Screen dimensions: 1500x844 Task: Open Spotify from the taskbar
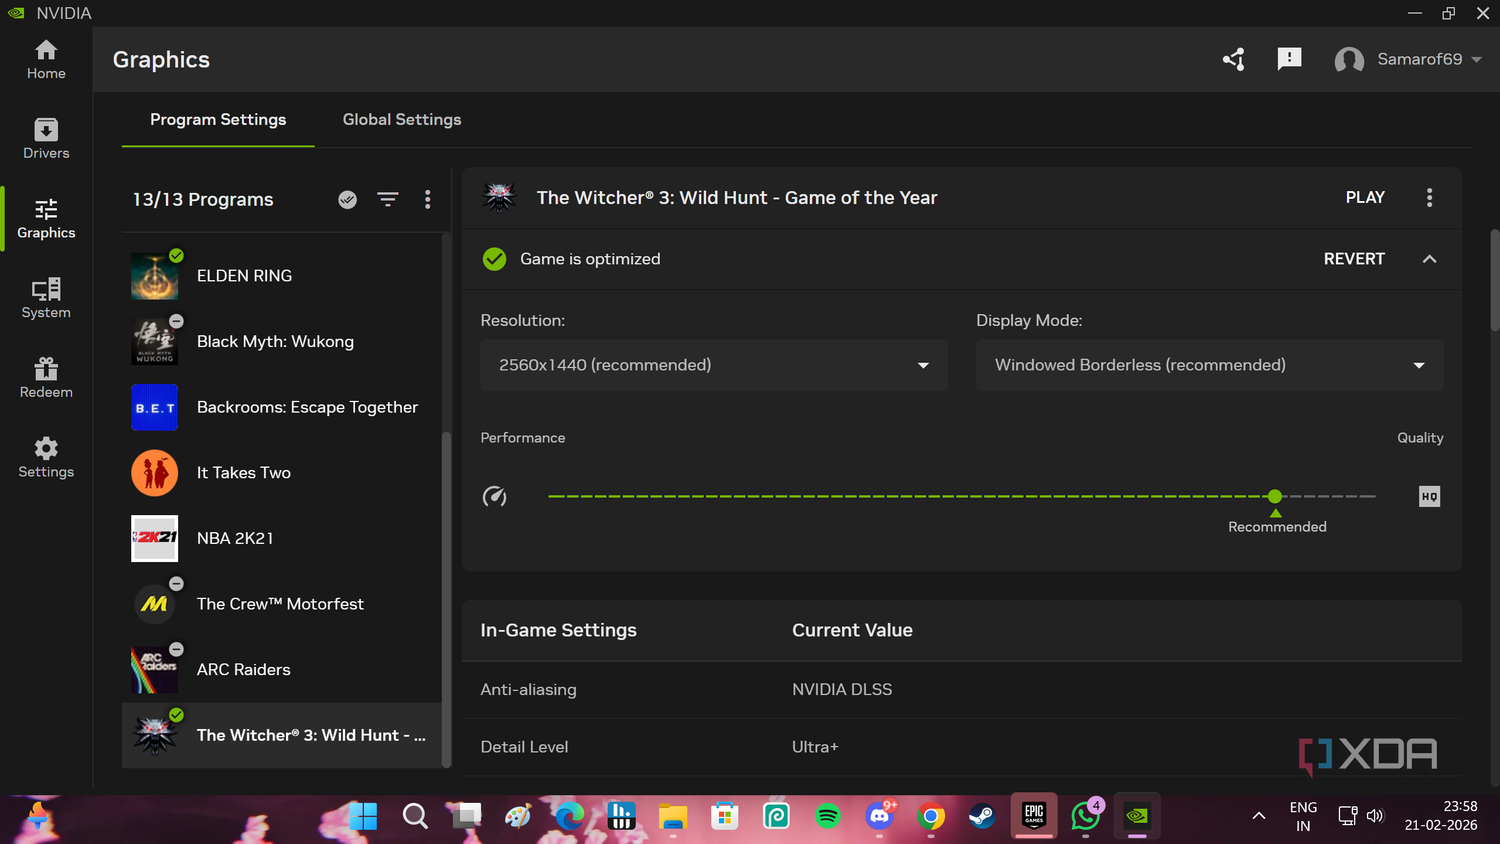click(x=828, y=816)
